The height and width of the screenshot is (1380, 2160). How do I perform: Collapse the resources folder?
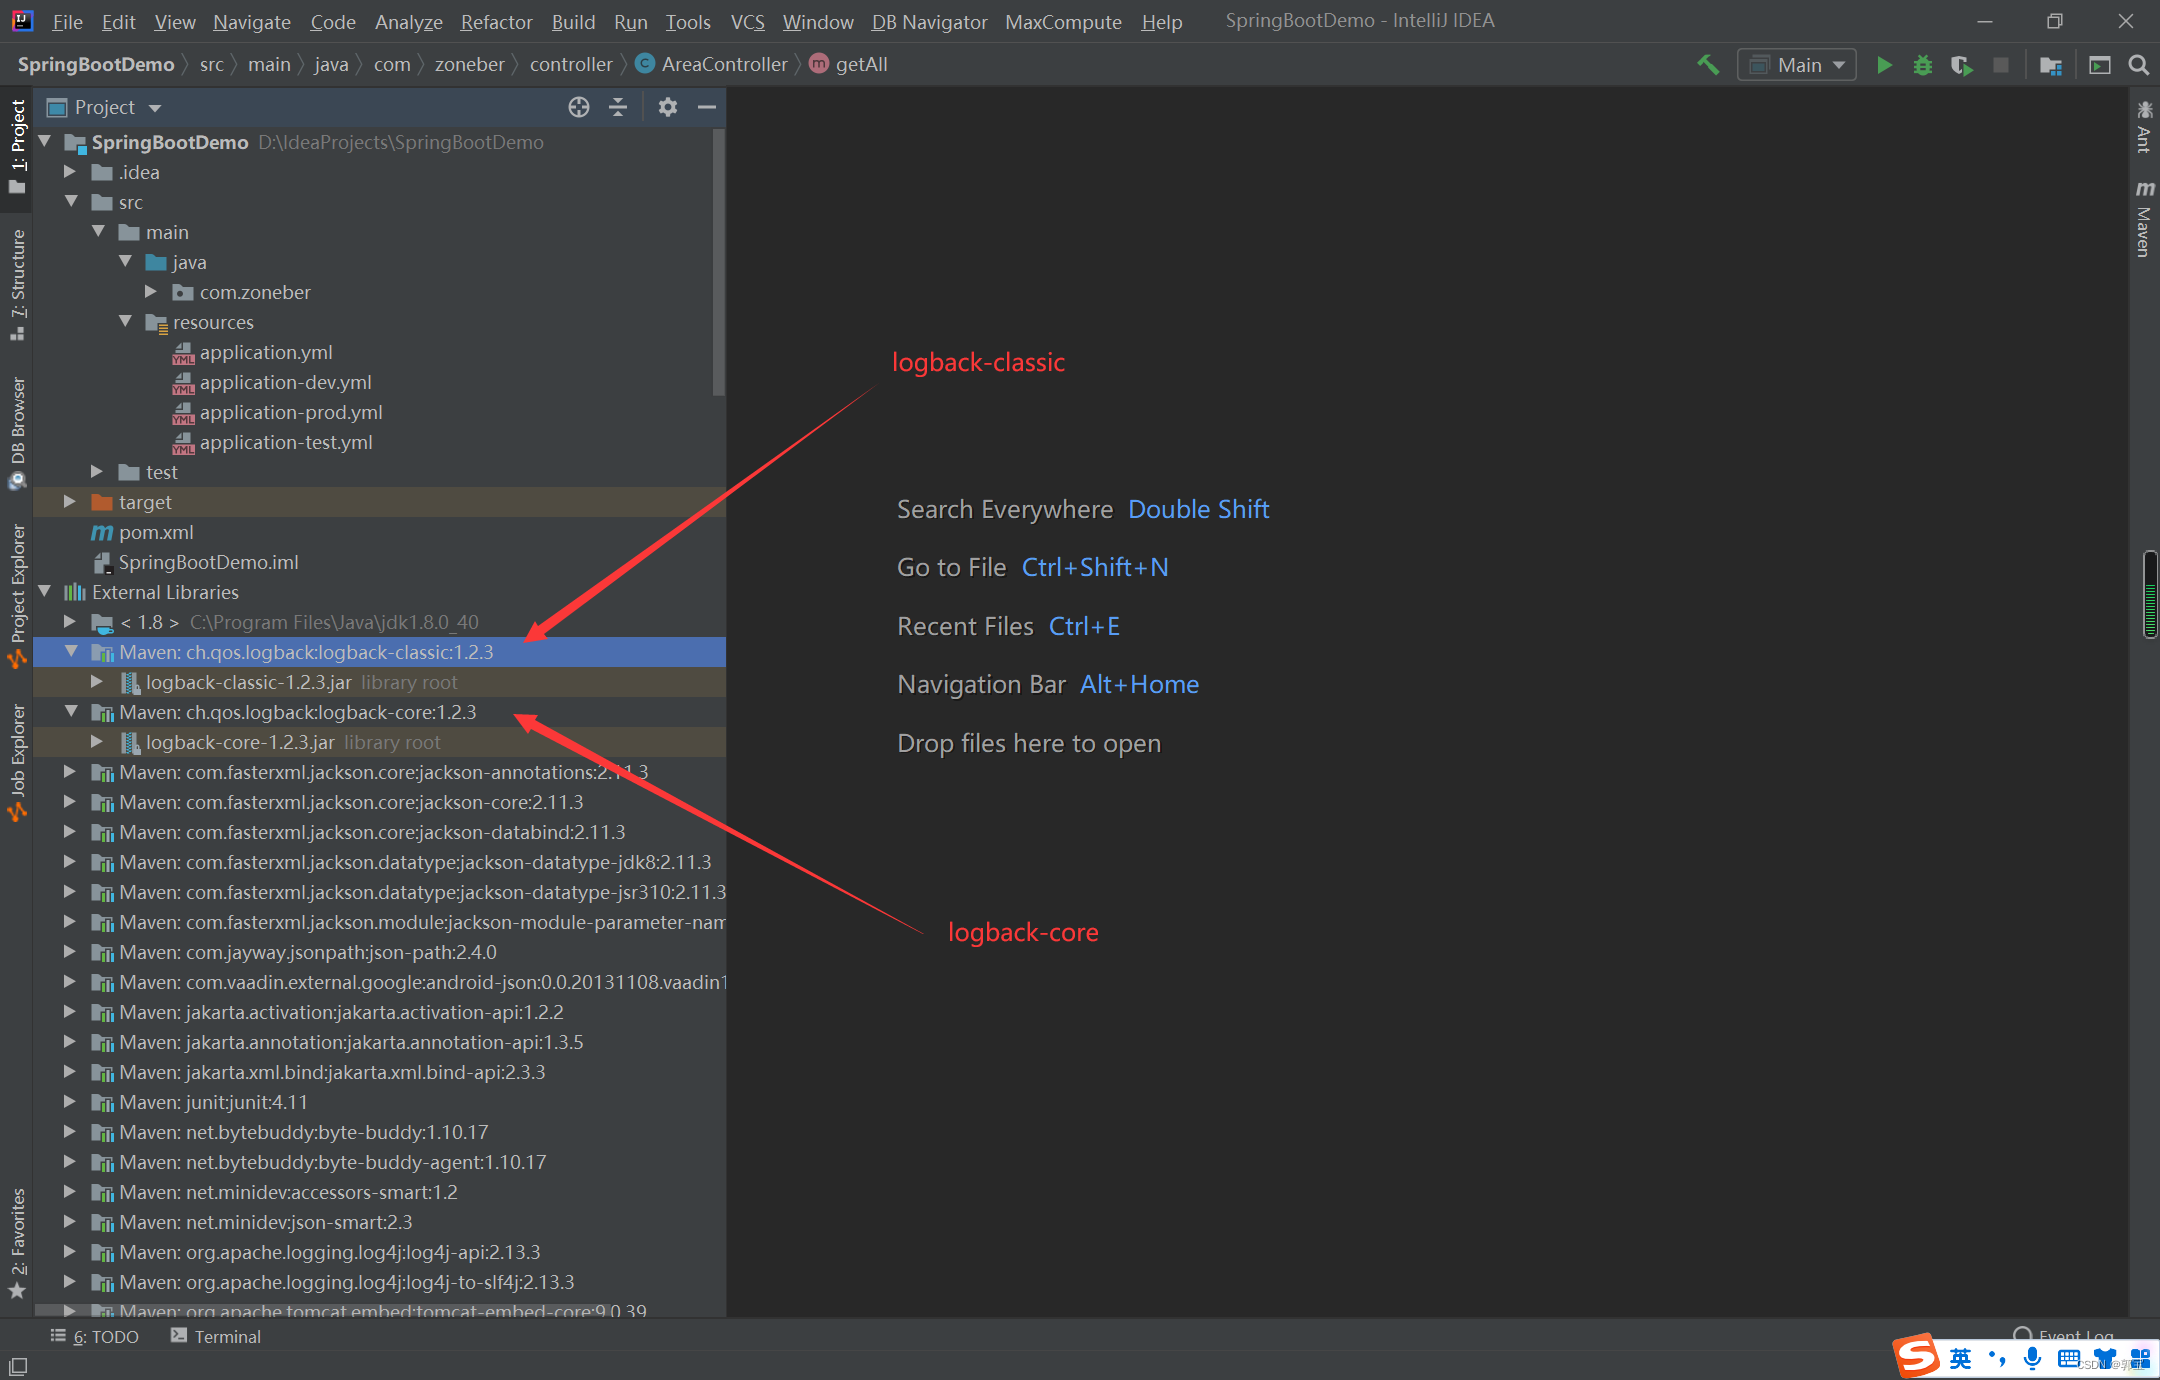point(125,322)
